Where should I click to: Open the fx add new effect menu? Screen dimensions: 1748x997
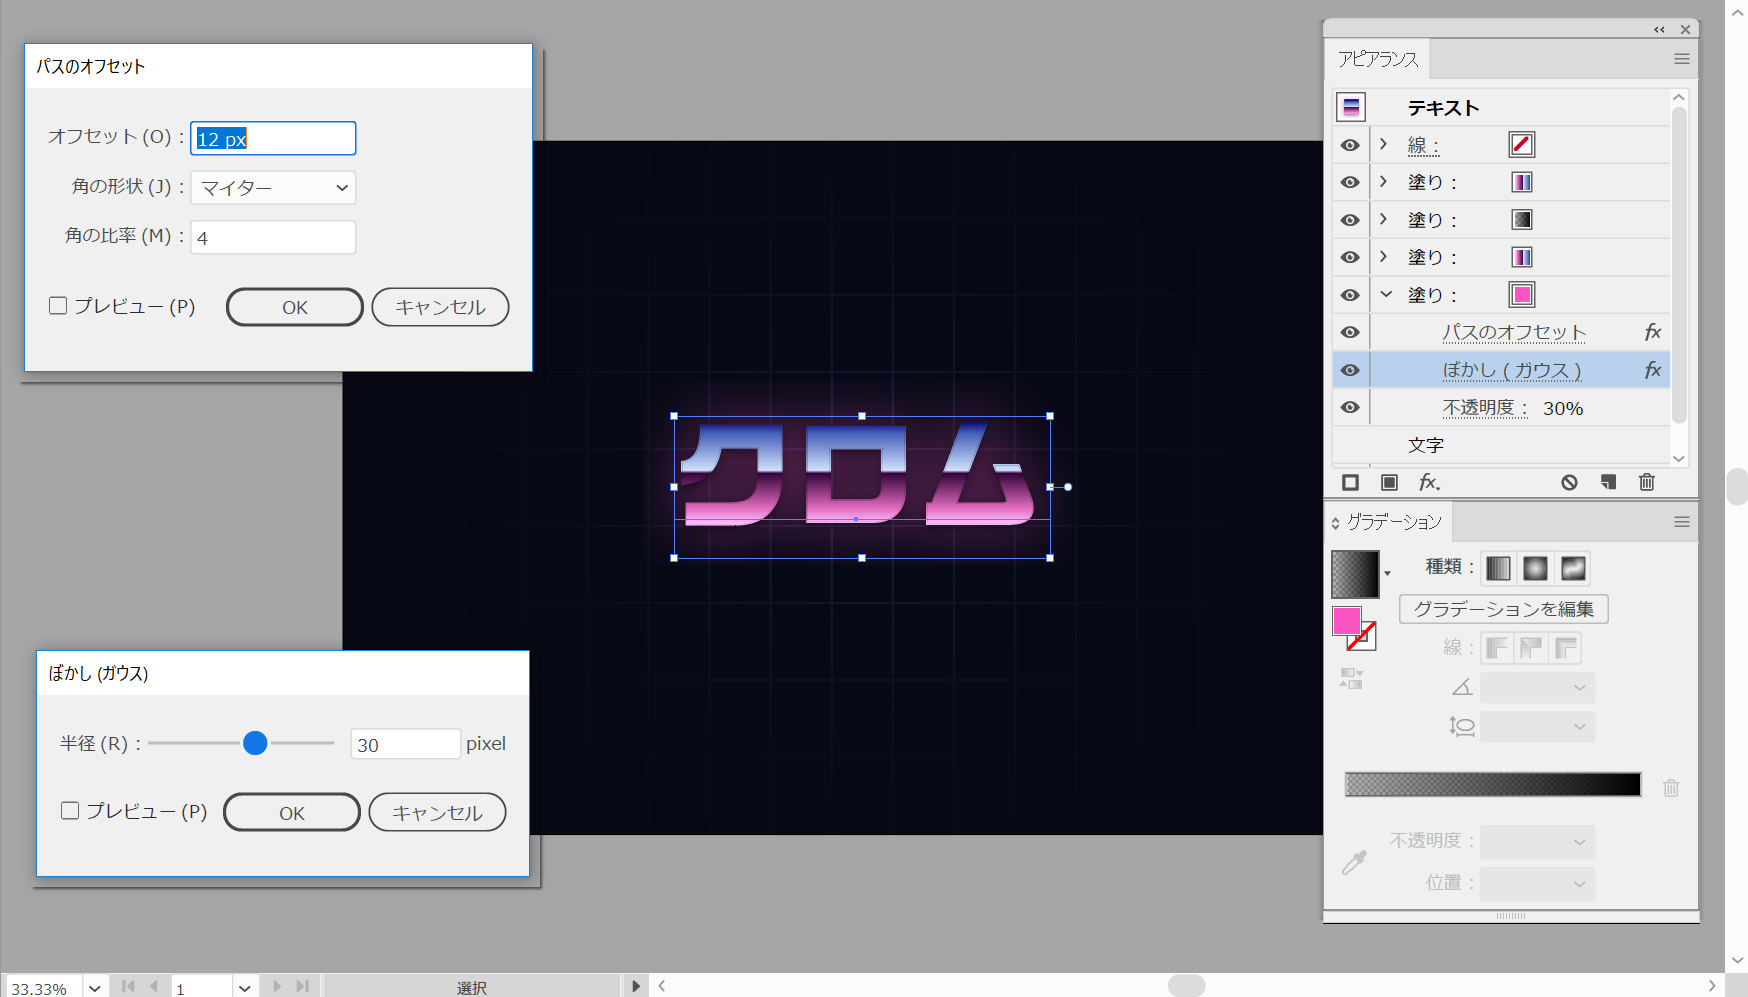(1429, 483)
